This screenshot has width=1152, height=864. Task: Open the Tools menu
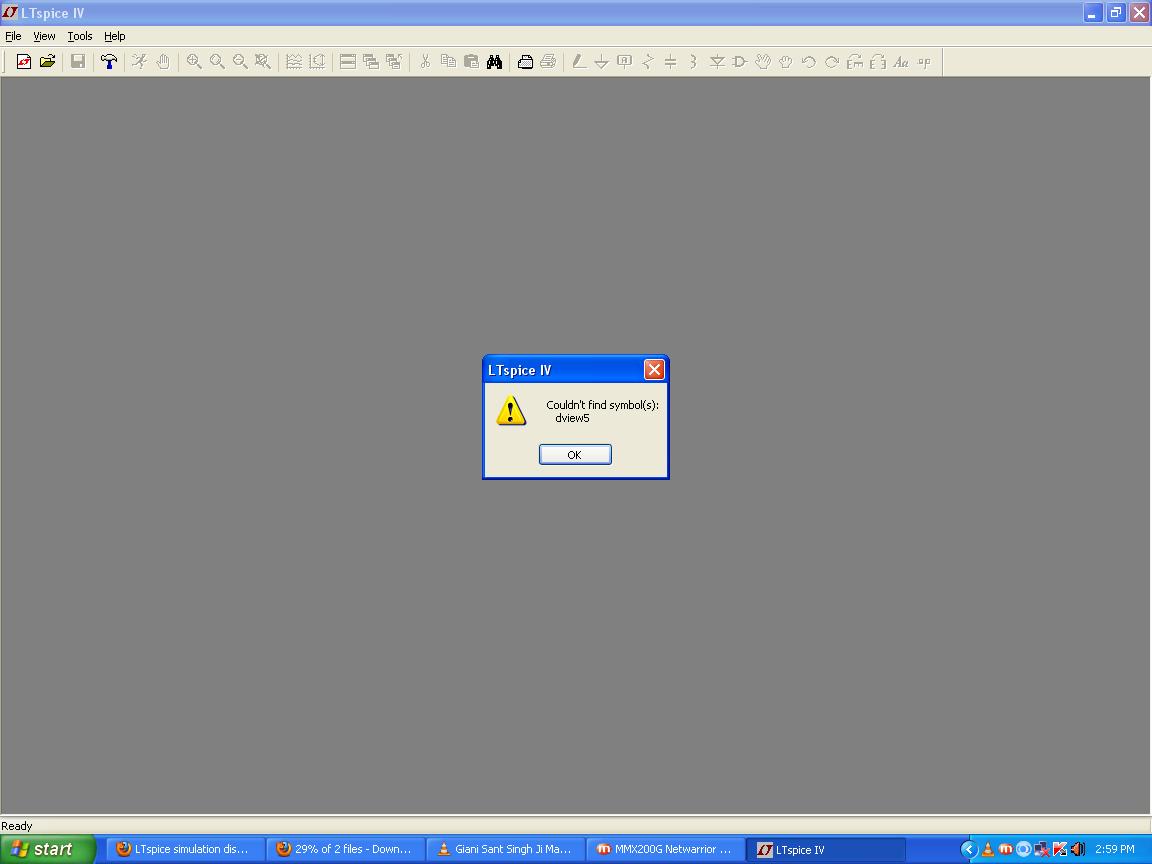click(79, 36)
